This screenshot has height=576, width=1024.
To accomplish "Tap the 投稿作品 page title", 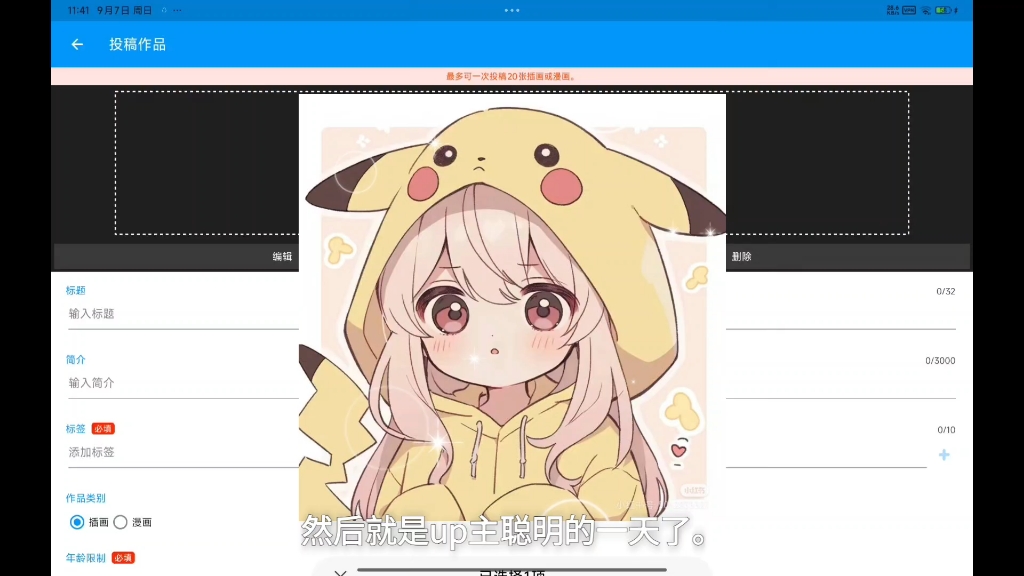I will click(x=137, y=44).
